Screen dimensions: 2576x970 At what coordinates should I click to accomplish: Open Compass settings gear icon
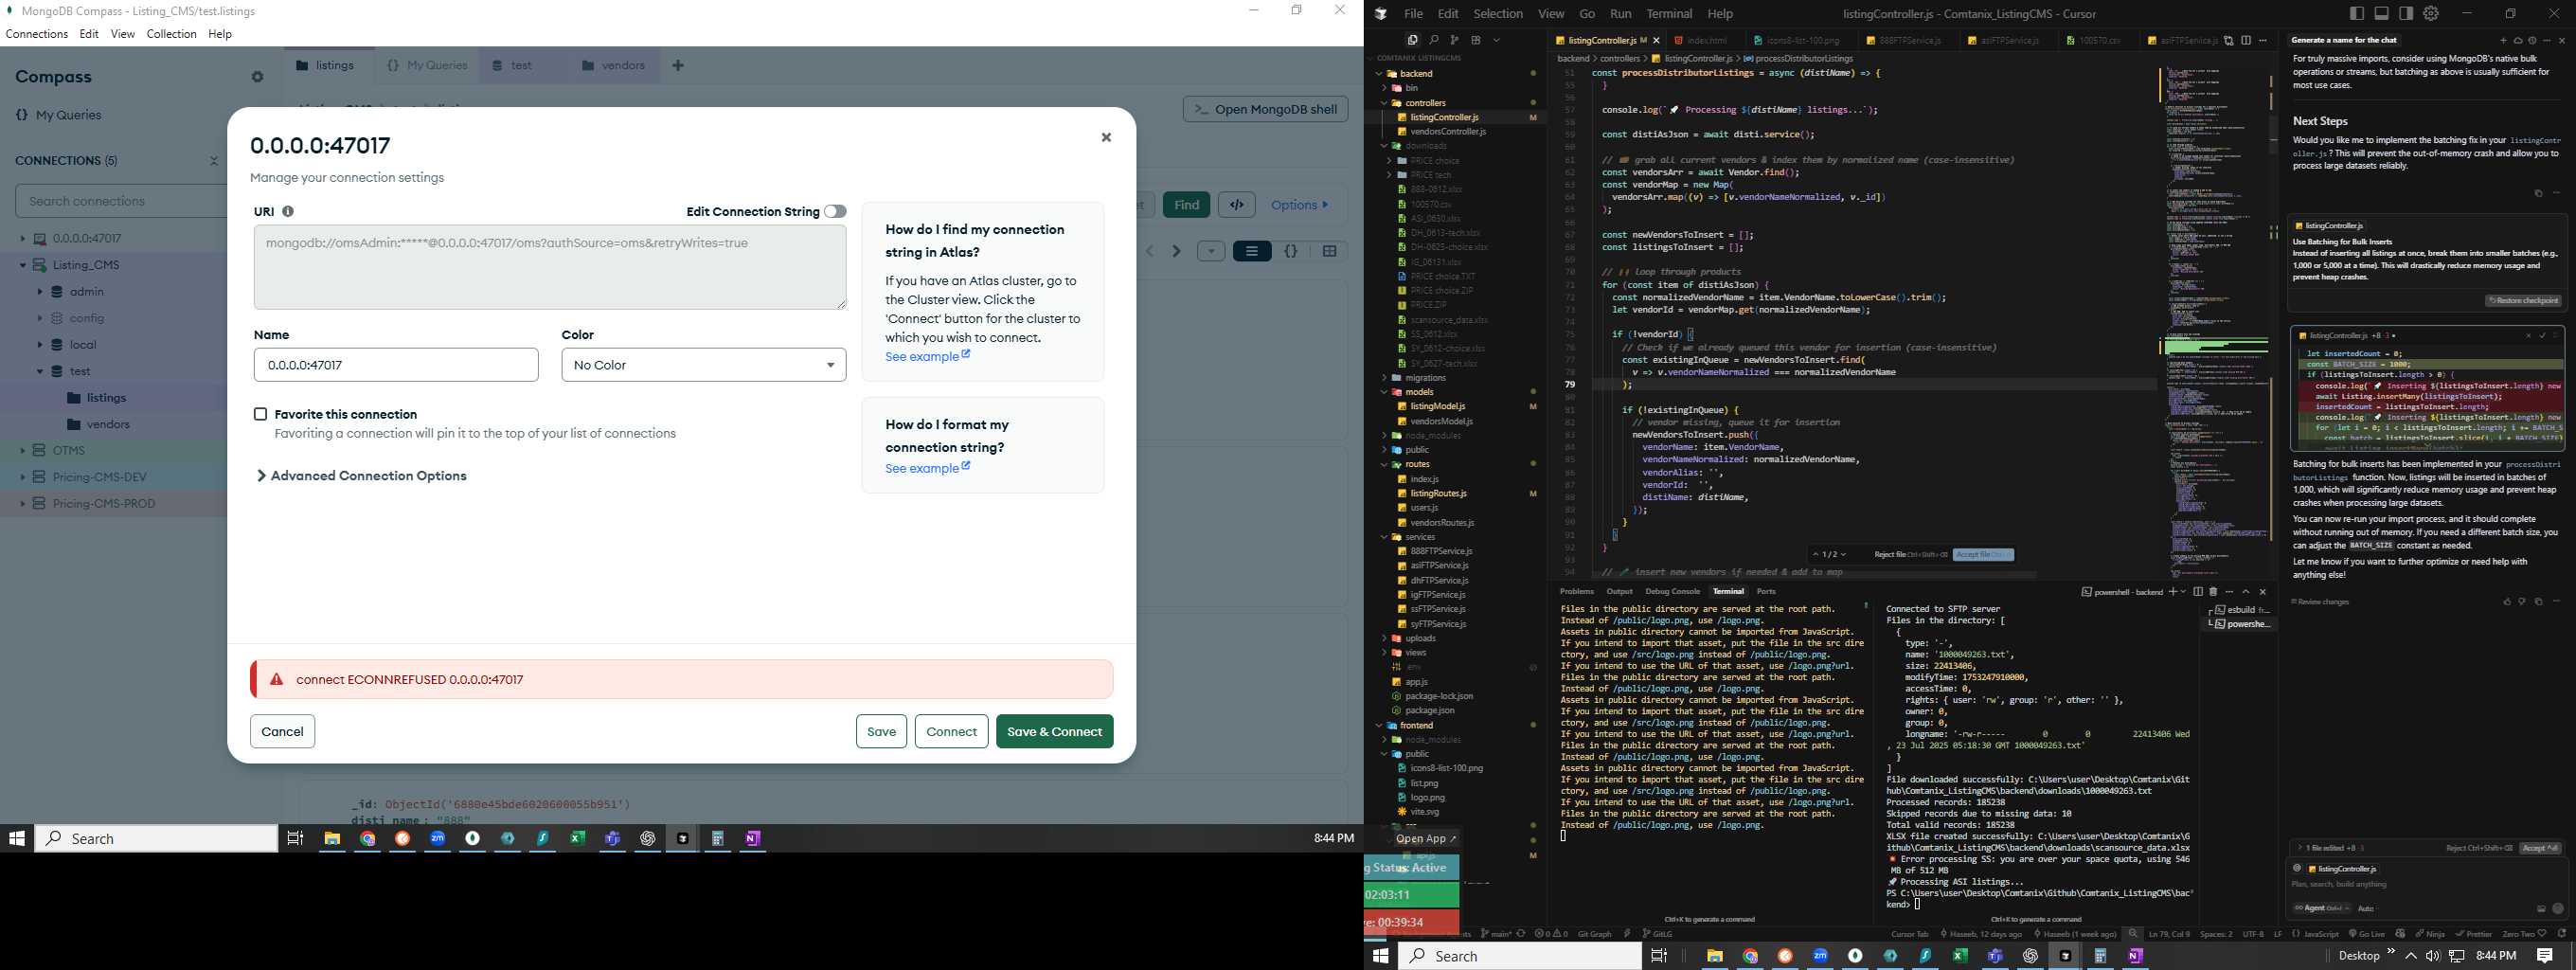(257, 77)
